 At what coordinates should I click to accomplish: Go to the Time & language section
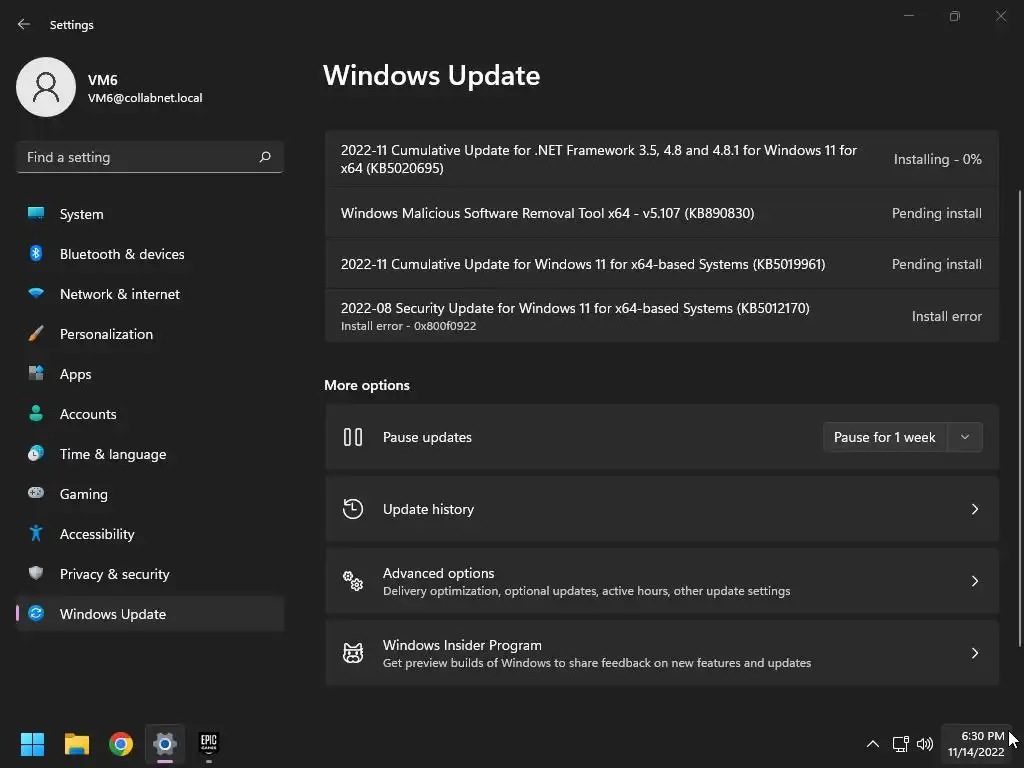pyautogui.click(x=113, y=454)
